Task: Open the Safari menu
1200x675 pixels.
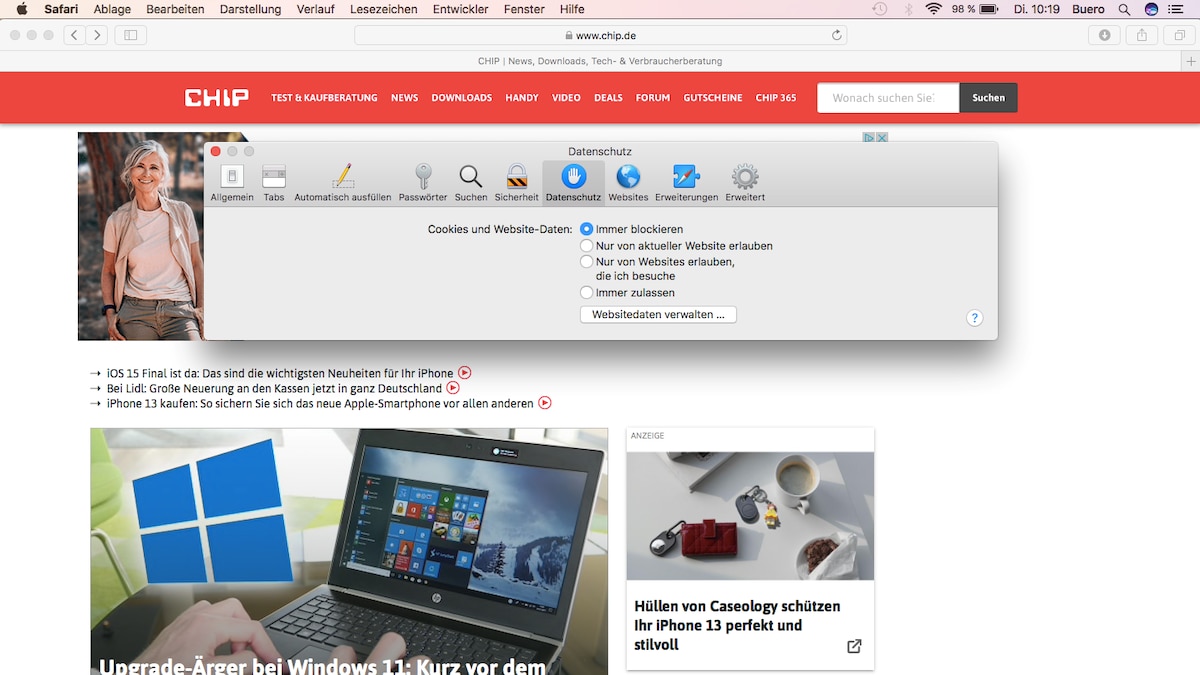Action: [x=61, y=9]
